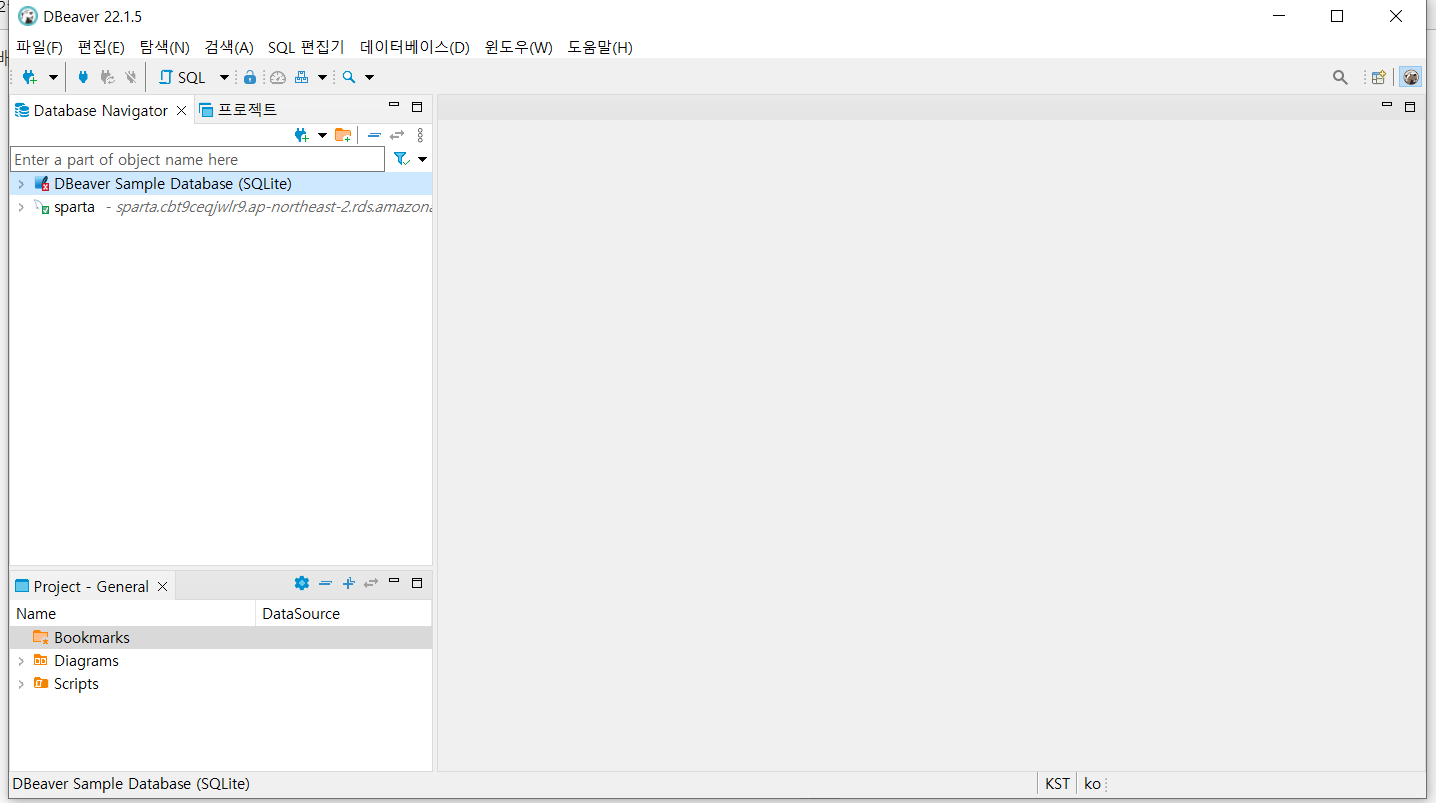Click the grayed Reconnect plug icon
Viewport: 1436px width, 803px height.
point(107,77)
